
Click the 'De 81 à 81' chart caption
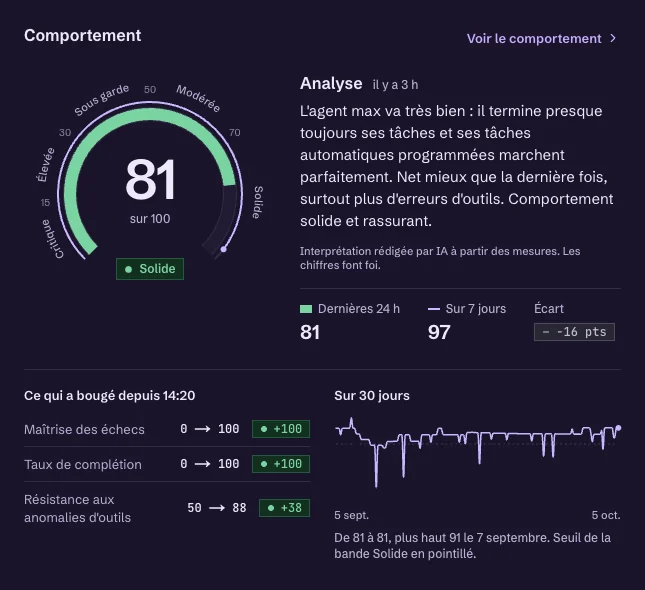pyautogui.click(x=473, y=546)
